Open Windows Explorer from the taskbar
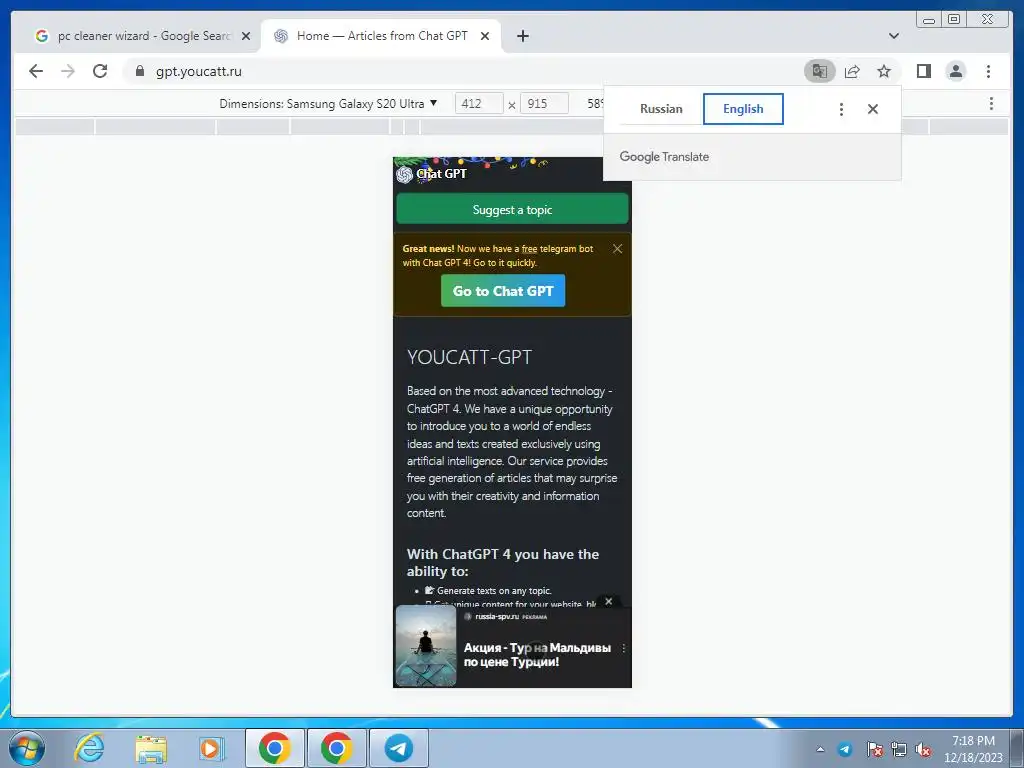1024x768 pixels. (151, 748)
